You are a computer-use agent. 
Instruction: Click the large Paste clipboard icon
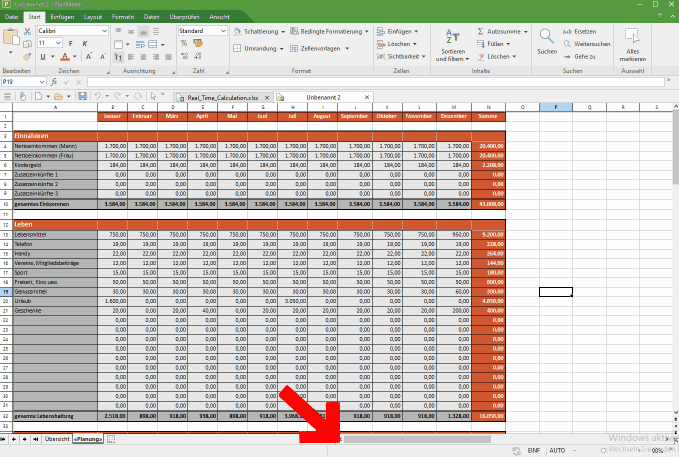(10, 37)
